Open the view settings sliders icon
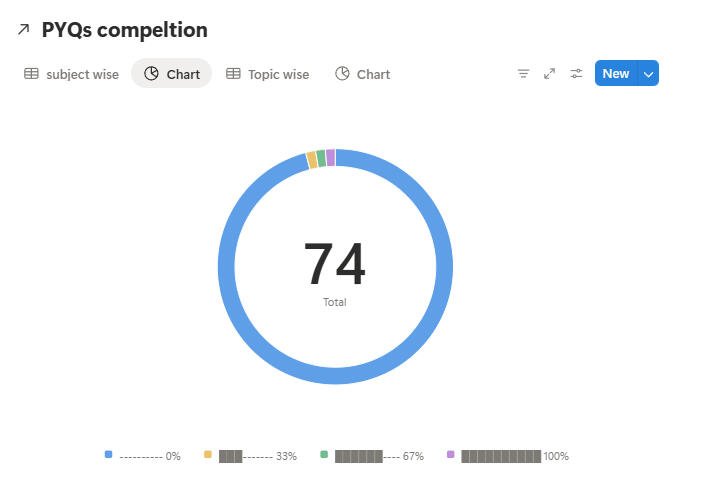The image size is (715, 481). pyautogui.click(x=576, y=74)
